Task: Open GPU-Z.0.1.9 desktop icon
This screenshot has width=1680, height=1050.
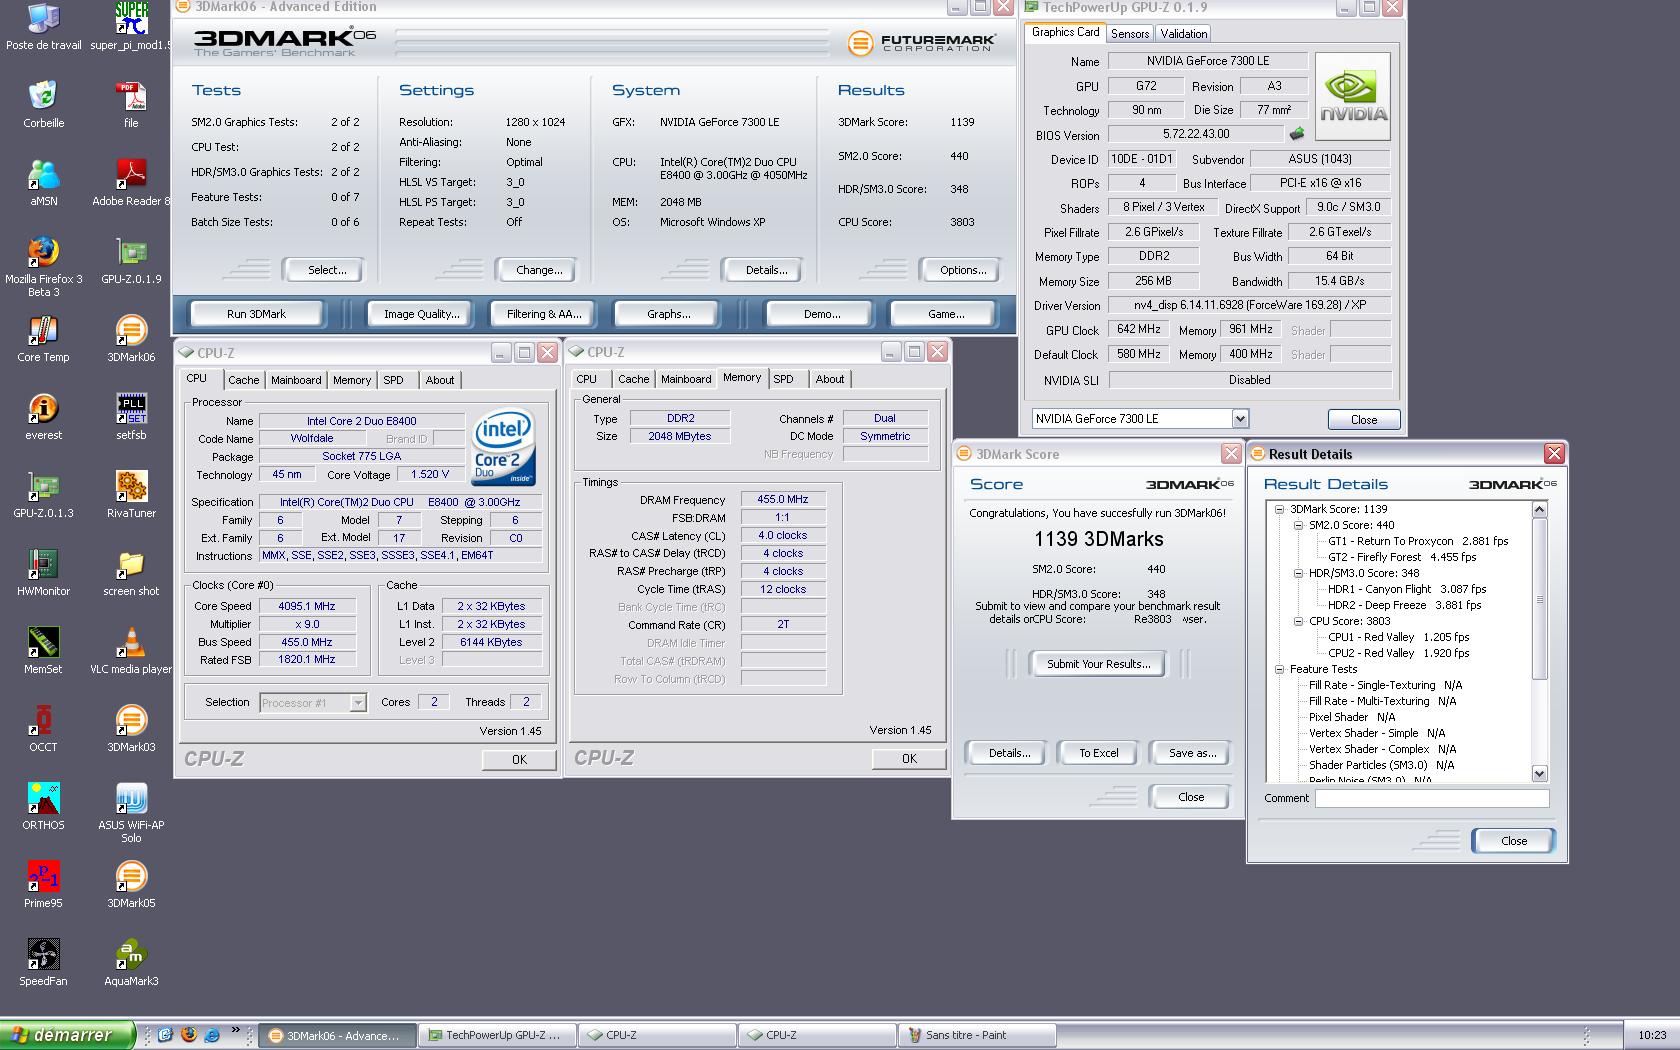Action: [x=131, y=261]
